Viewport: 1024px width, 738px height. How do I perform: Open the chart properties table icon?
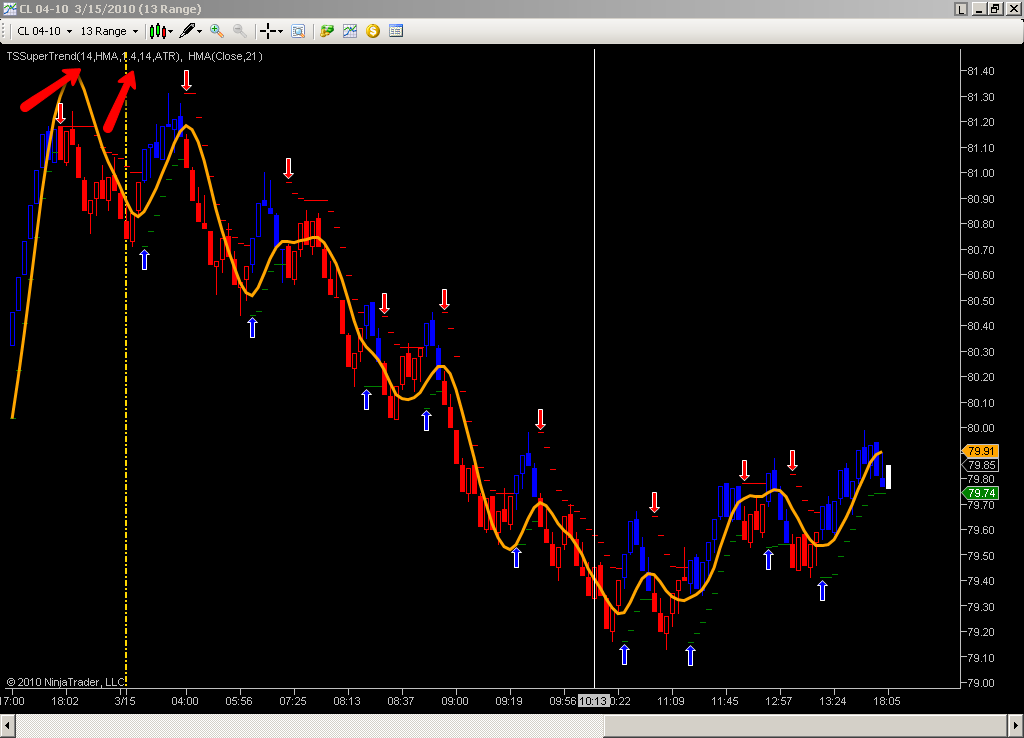[396, 31]
